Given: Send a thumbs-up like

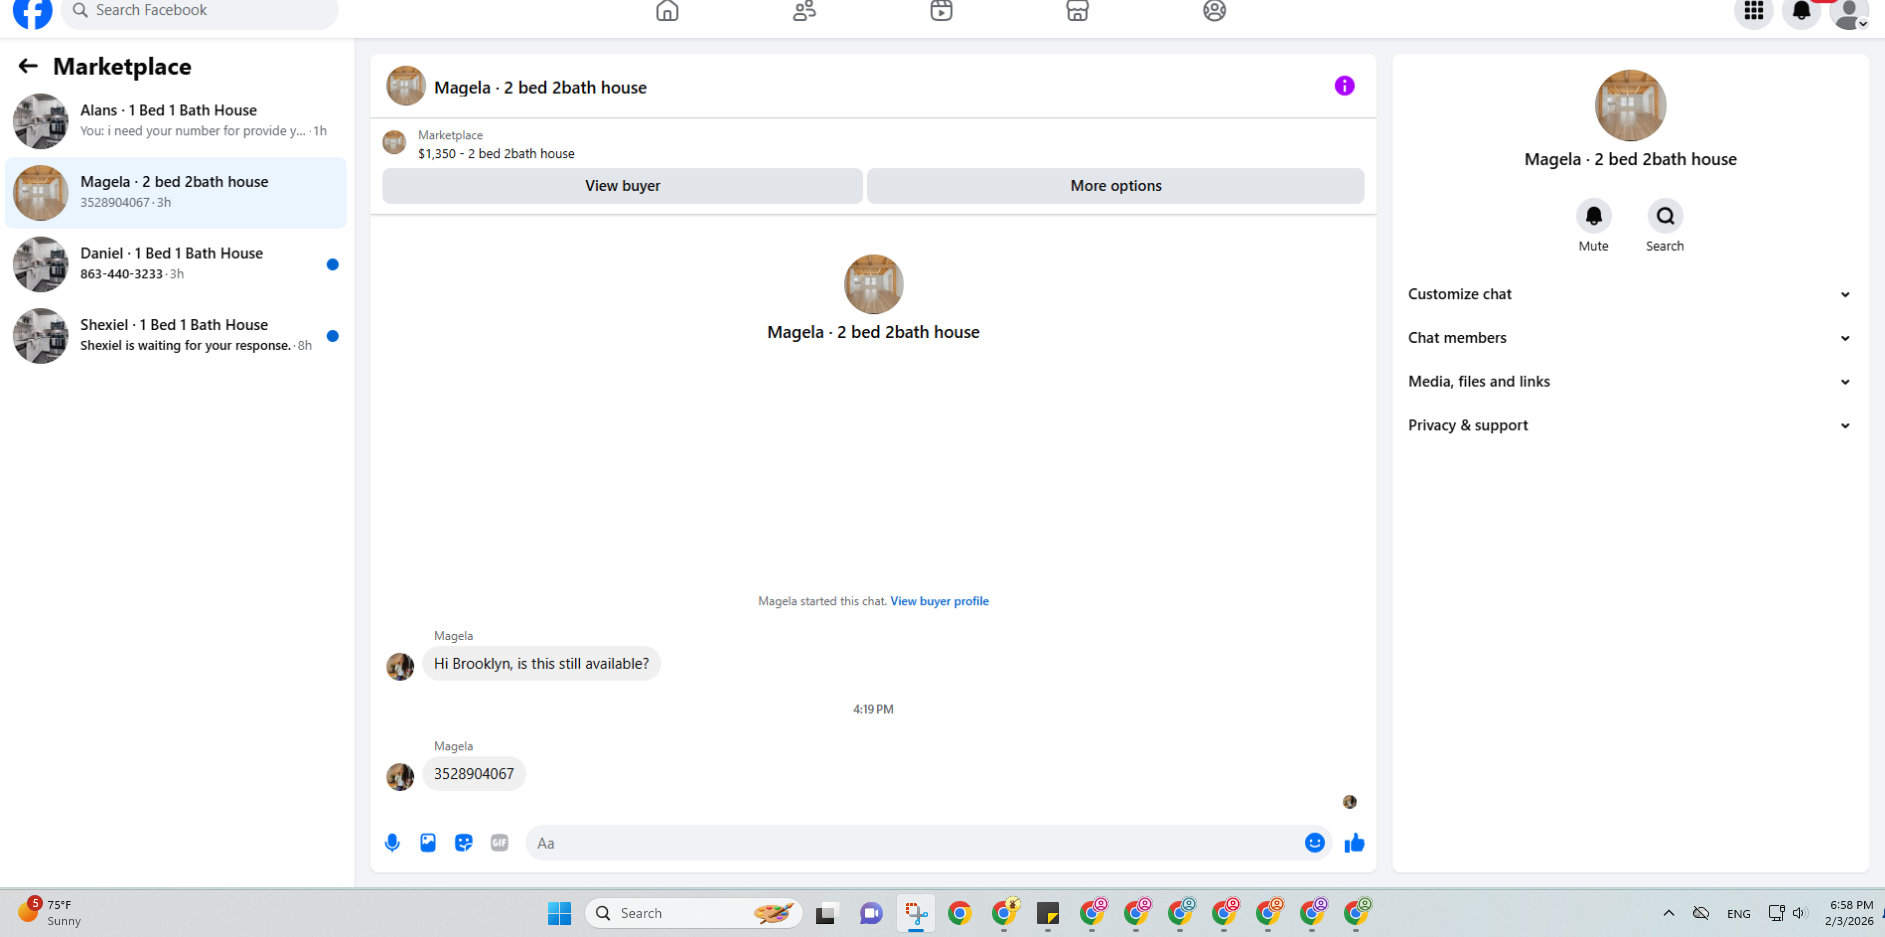Looking at the screenshot, I should tap(1355, 843).
